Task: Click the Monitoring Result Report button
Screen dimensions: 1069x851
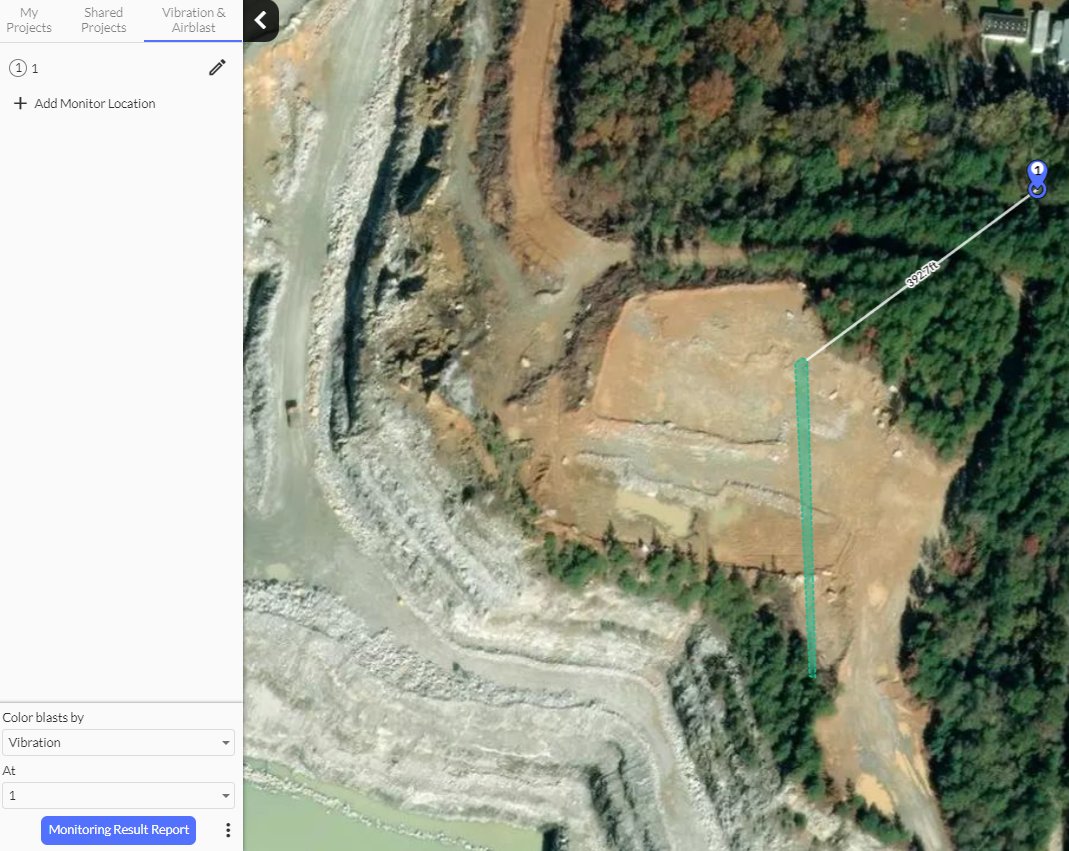Action: click(x=118, y=830)
